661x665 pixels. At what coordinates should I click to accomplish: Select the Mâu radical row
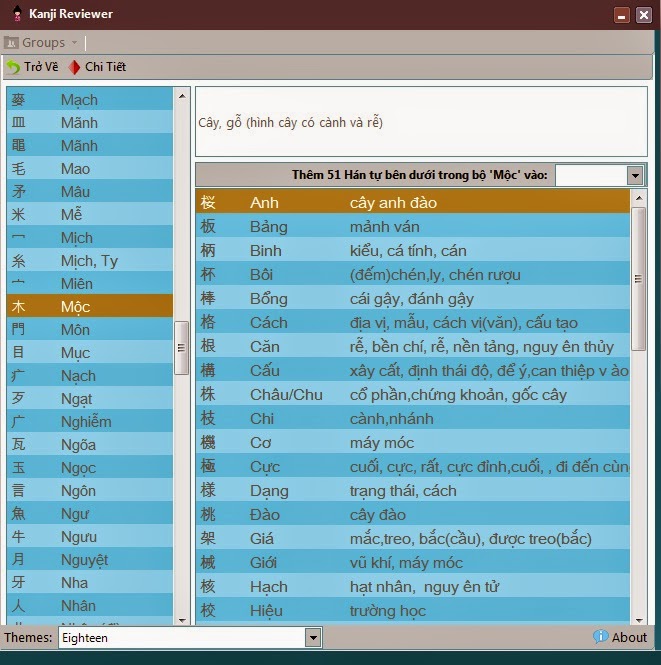(x=90, y=192)
